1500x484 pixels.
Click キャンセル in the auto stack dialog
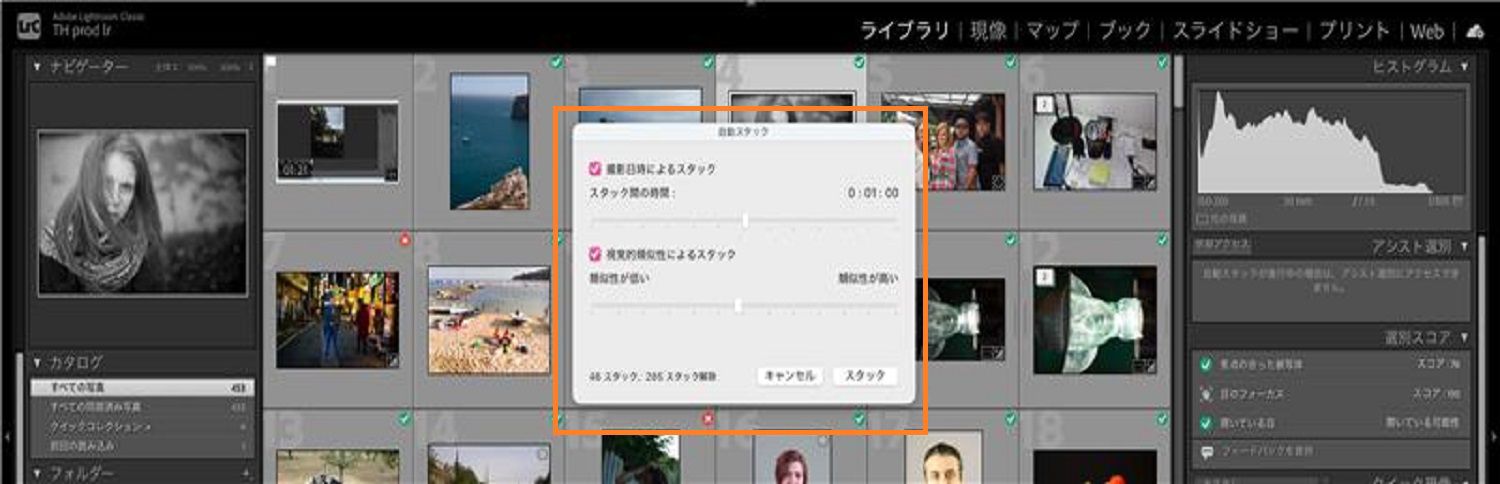point(790,376)
